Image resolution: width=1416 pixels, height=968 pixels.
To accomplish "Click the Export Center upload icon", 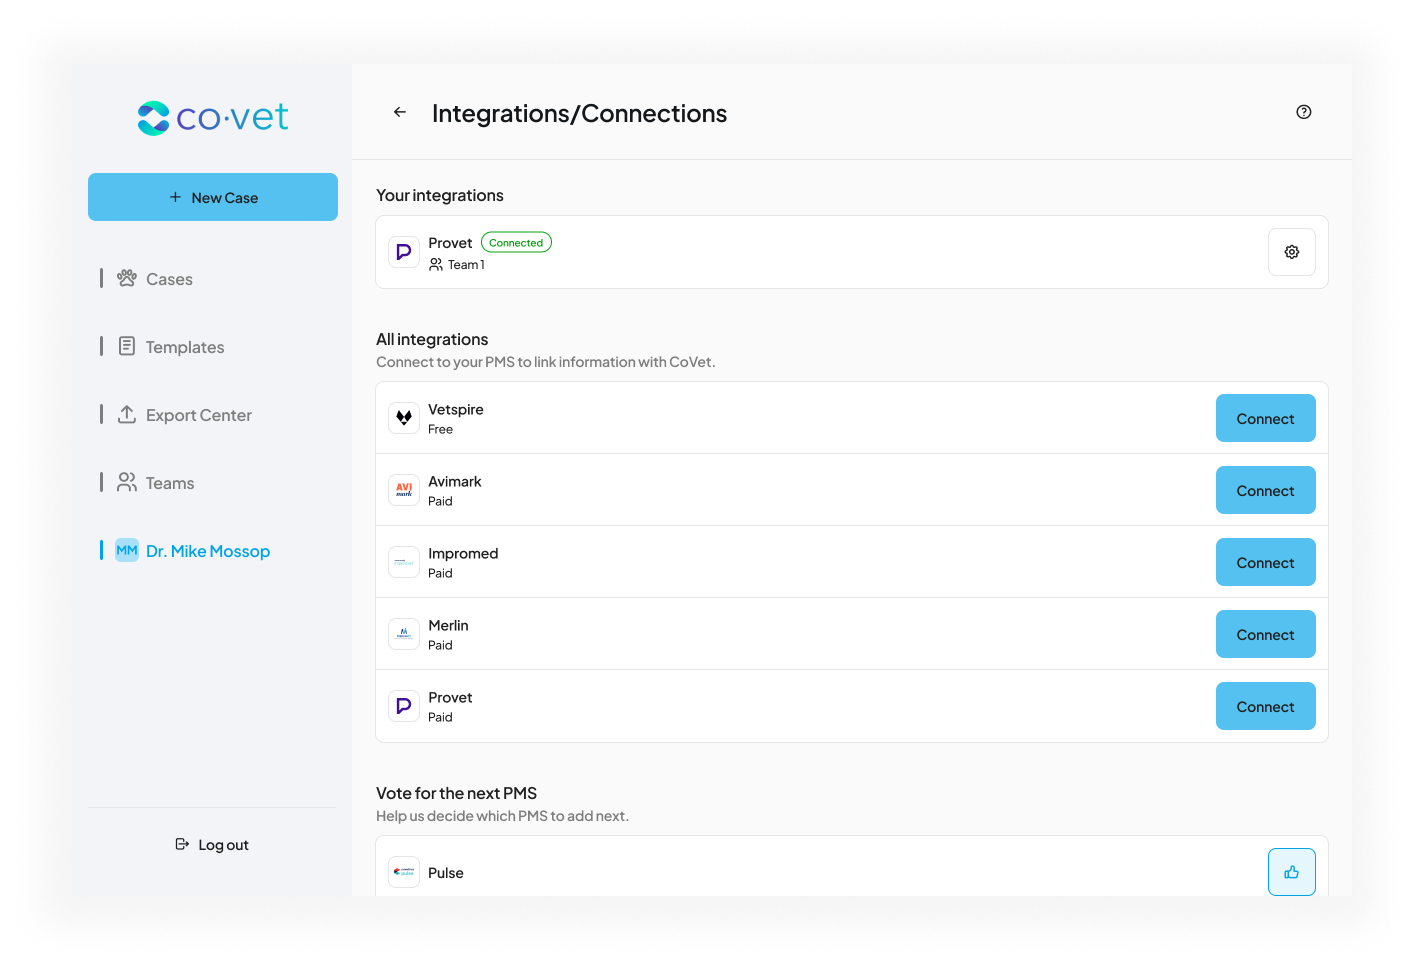I will 127,414.
